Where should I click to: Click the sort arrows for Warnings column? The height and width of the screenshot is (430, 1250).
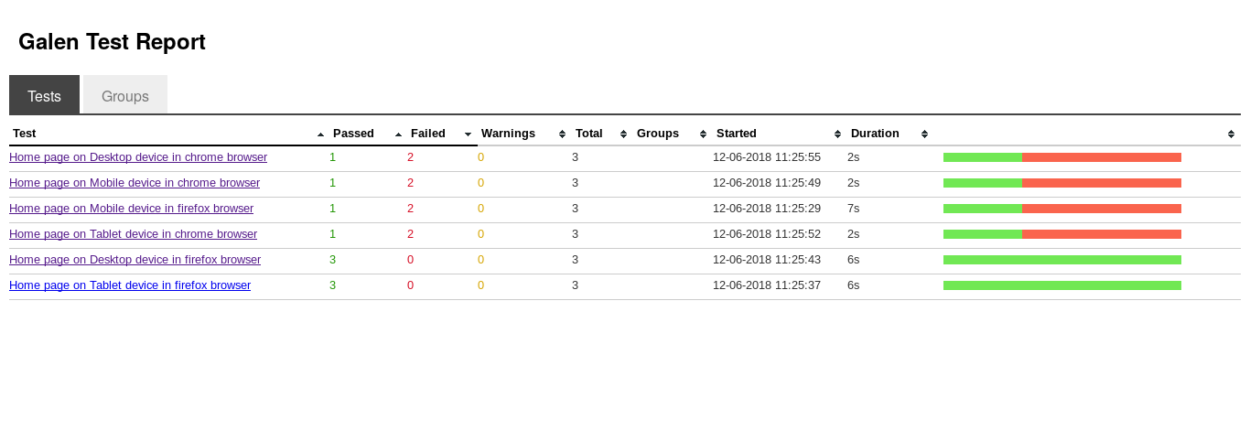pos(562,134)
